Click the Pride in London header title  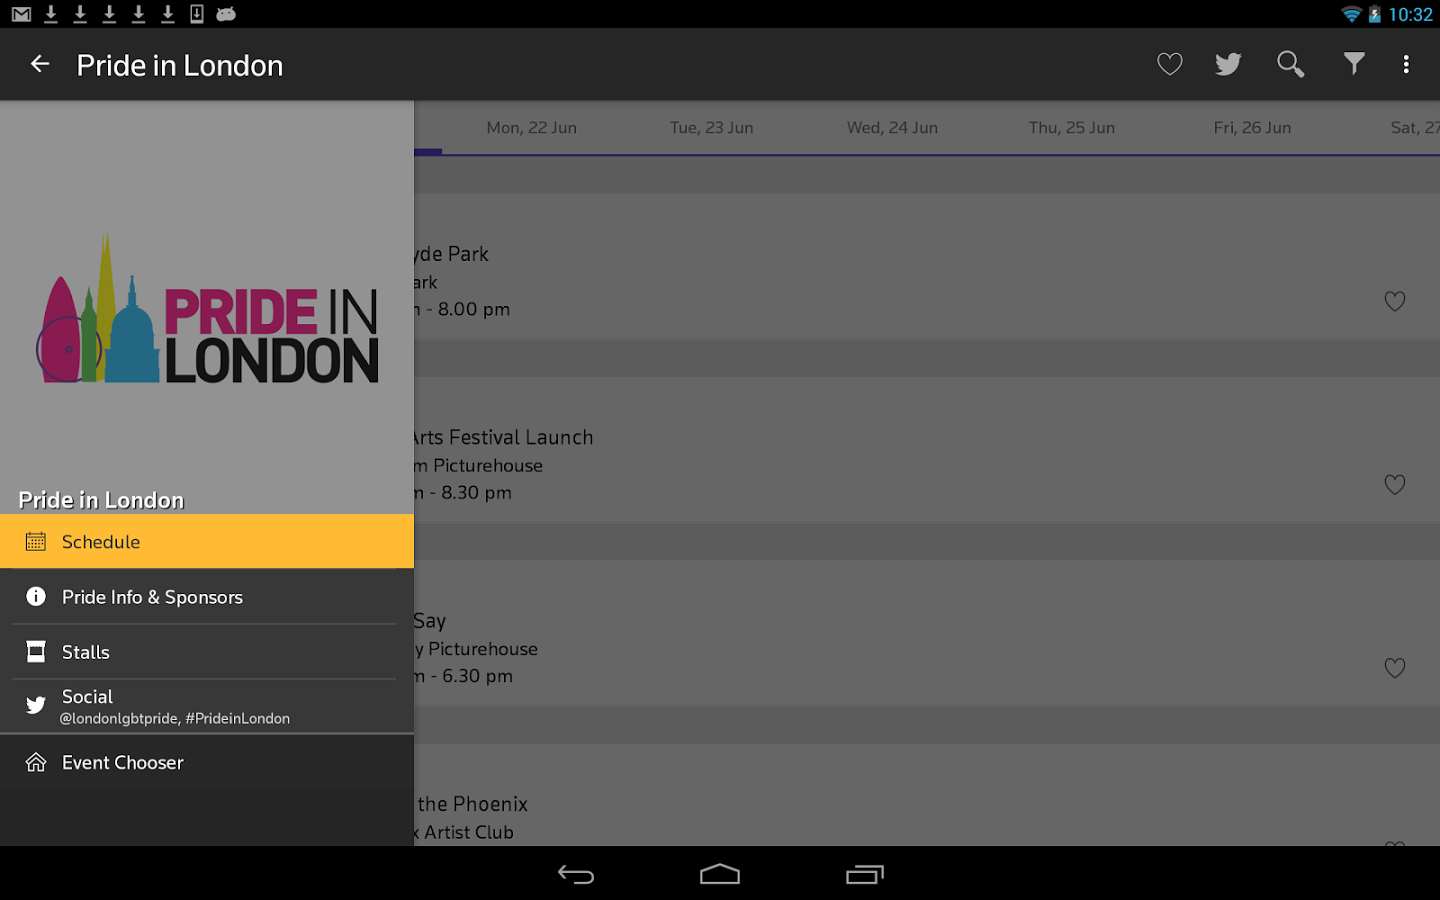pyautogui.click(x=180, y=66)
